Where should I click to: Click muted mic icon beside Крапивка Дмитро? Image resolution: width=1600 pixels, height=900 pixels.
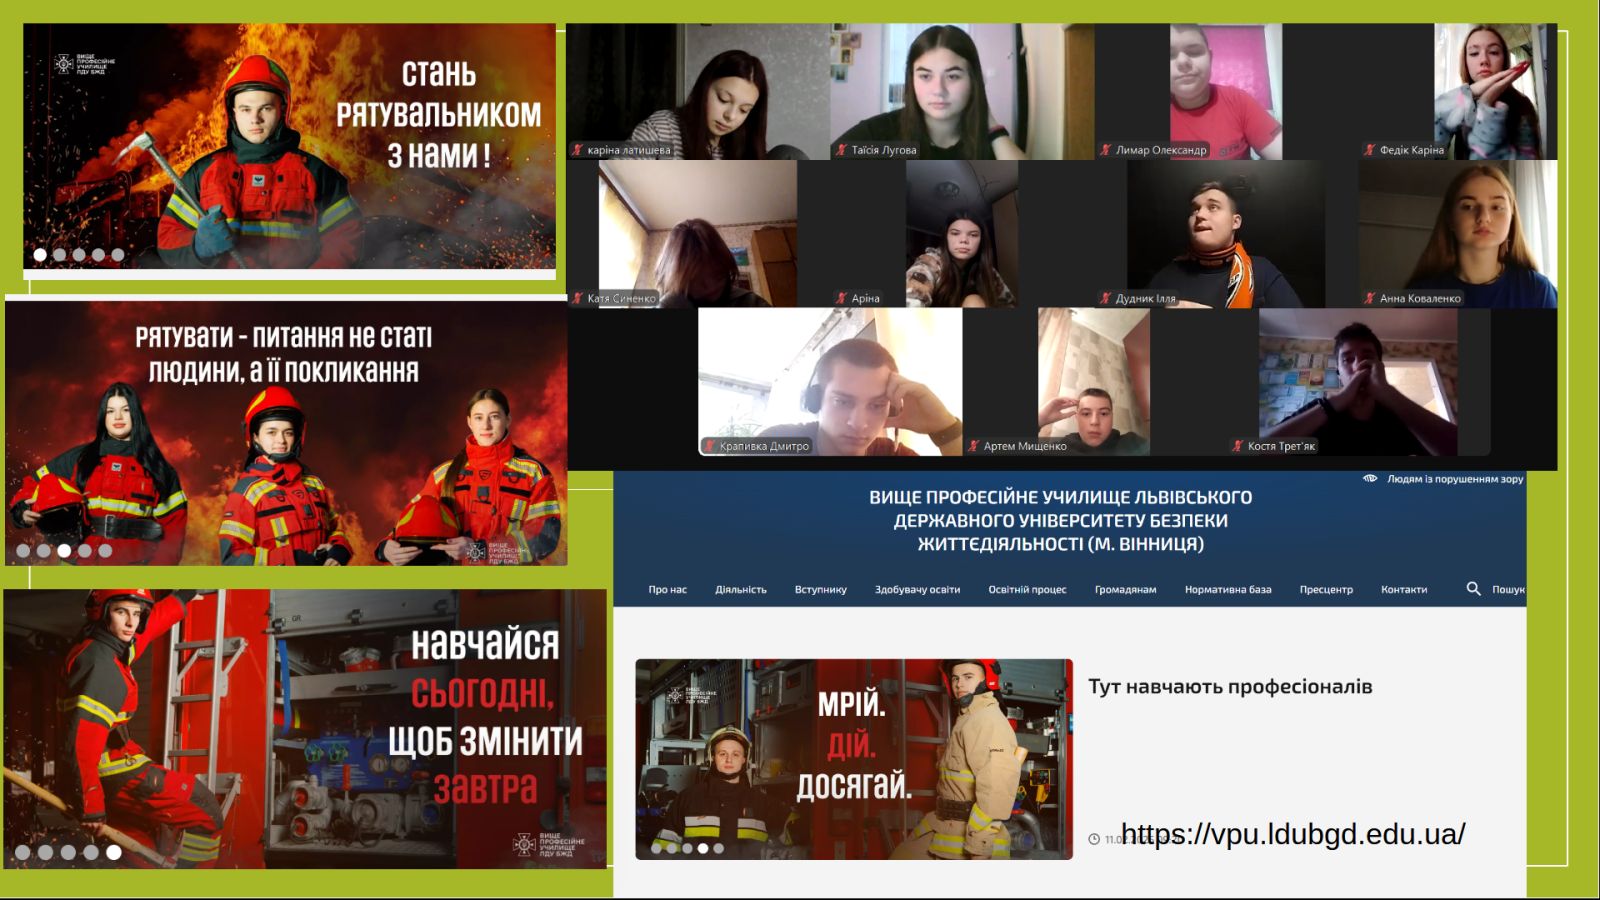[710, 446]
